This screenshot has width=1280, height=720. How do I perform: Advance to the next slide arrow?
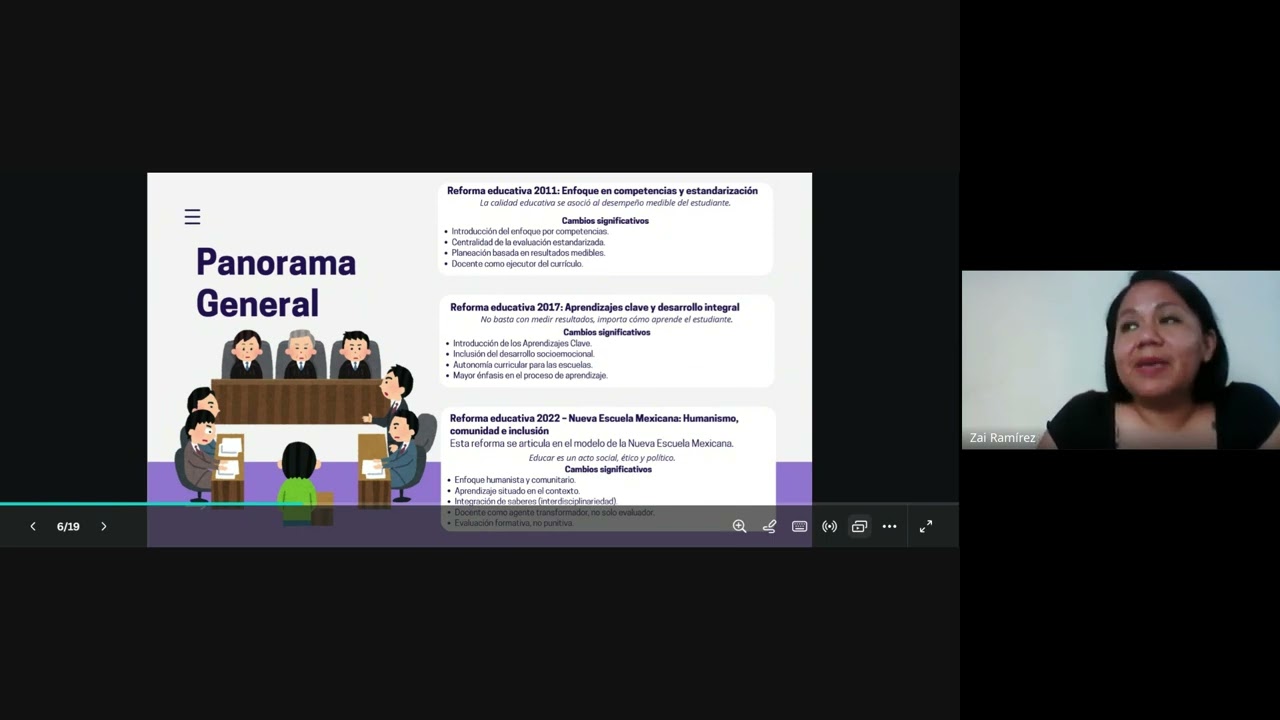(103, 526)
